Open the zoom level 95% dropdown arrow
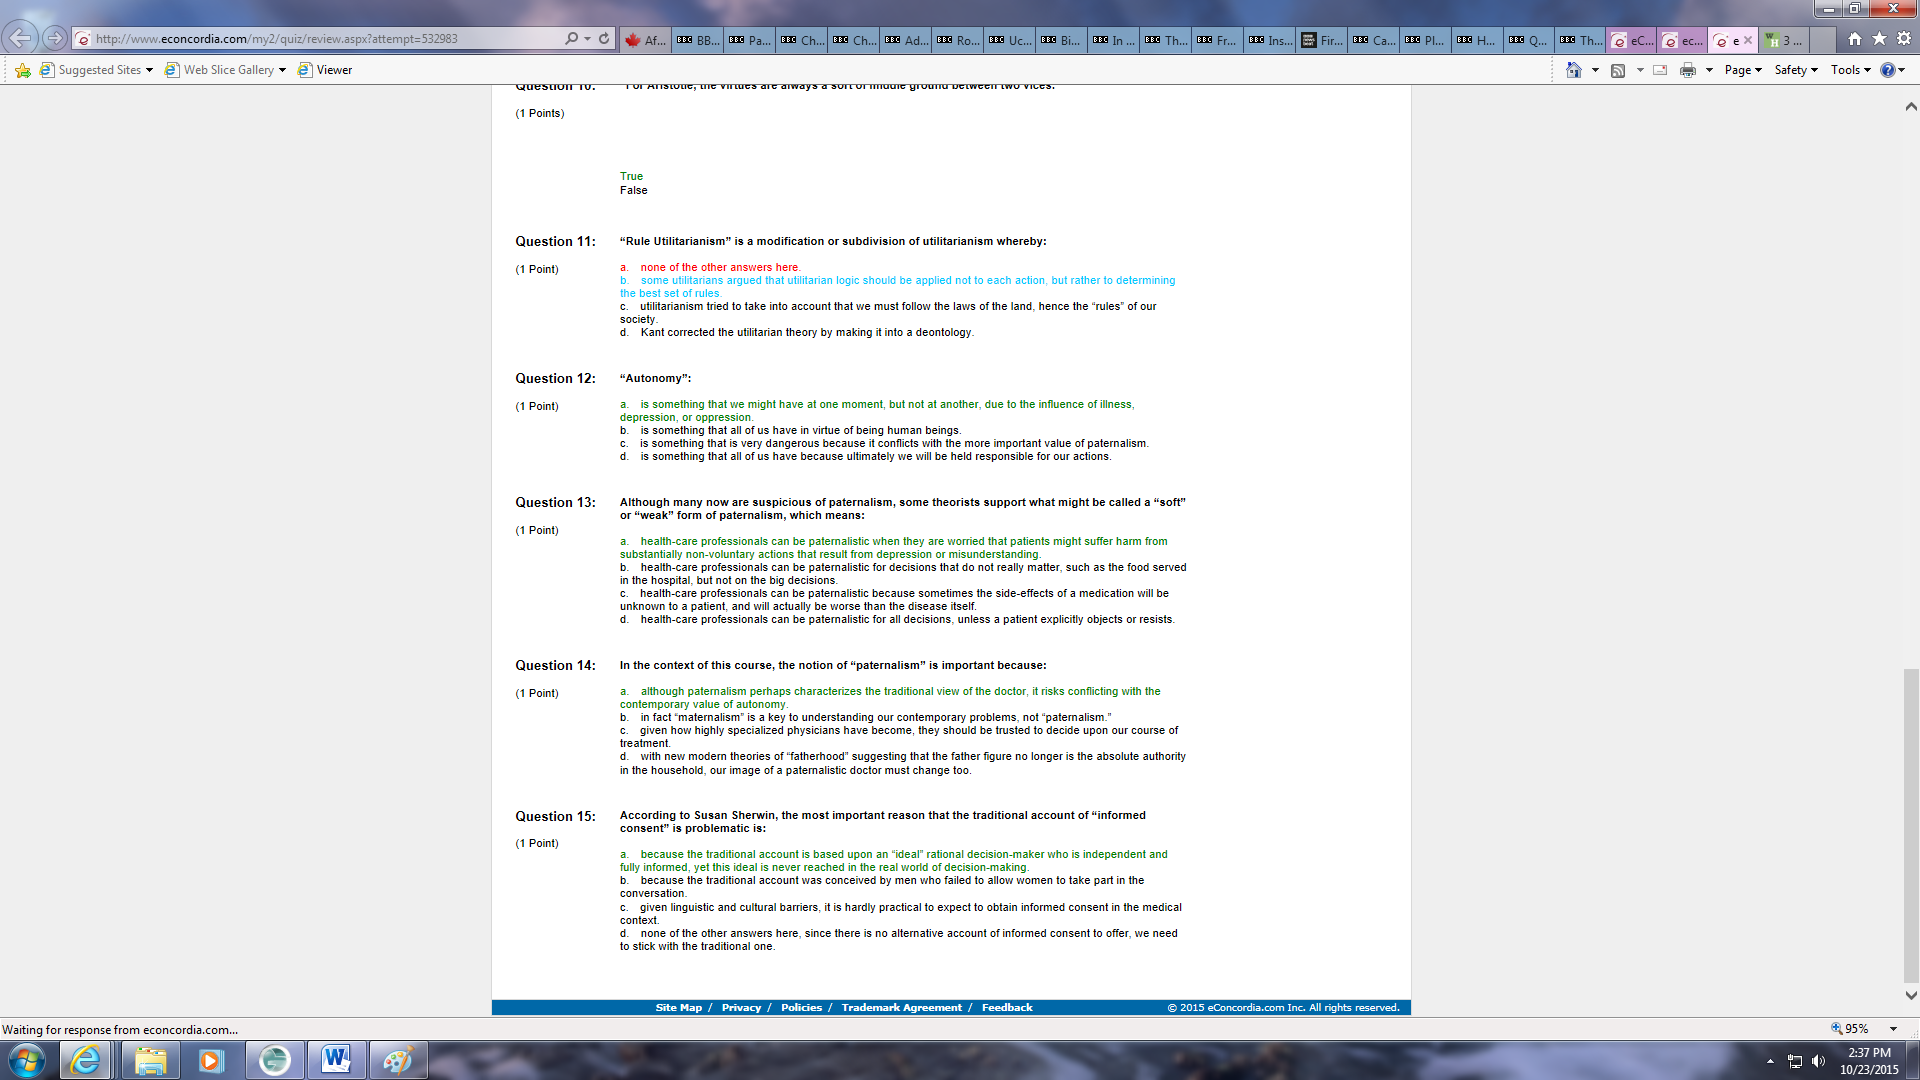 click(x=1893, y=1029)
